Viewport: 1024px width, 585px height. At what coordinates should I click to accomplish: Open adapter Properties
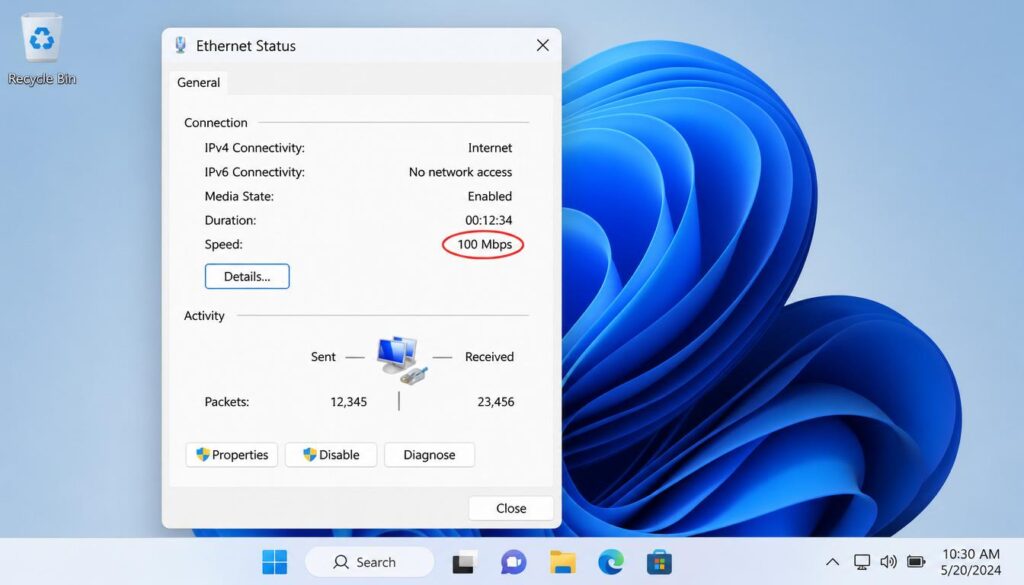coord(232,454)
